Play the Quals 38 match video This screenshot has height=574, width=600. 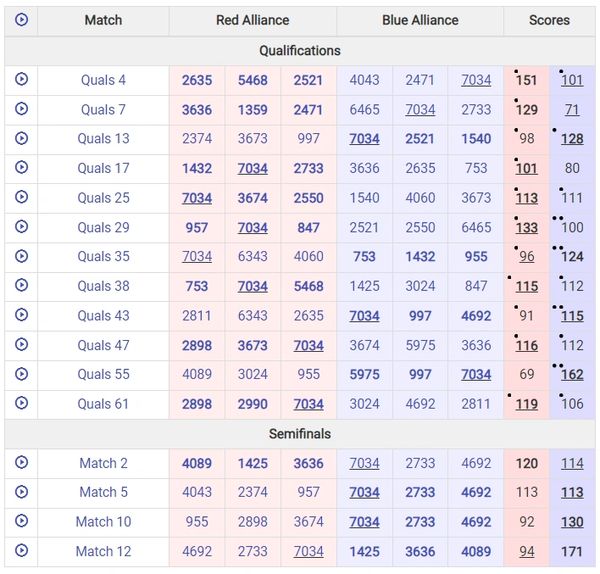click(x=21, y=286)
